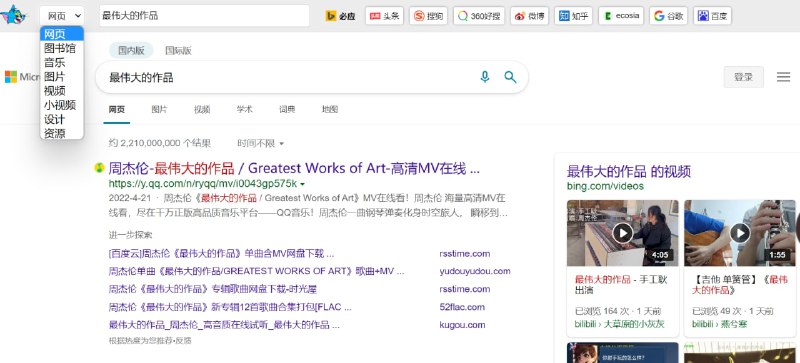This screenshot has width=800, height=363.
Task: Open 专辑歌曲网盘下载-时光屋 link
Action: 213,289
